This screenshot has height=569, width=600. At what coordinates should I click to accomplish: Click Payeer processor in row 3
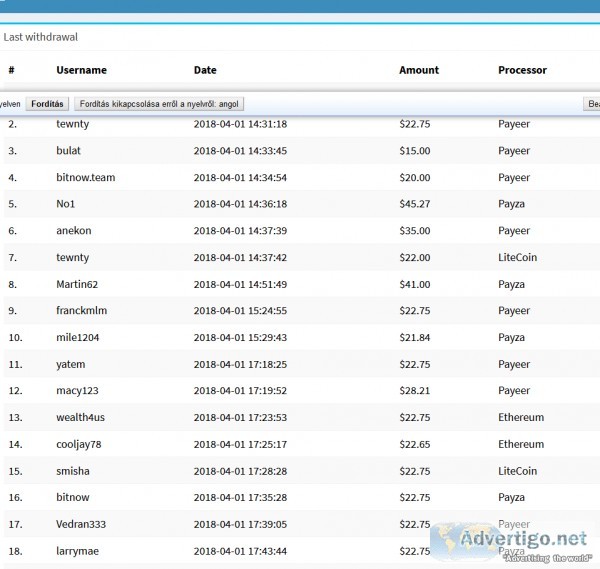point(514,150)
